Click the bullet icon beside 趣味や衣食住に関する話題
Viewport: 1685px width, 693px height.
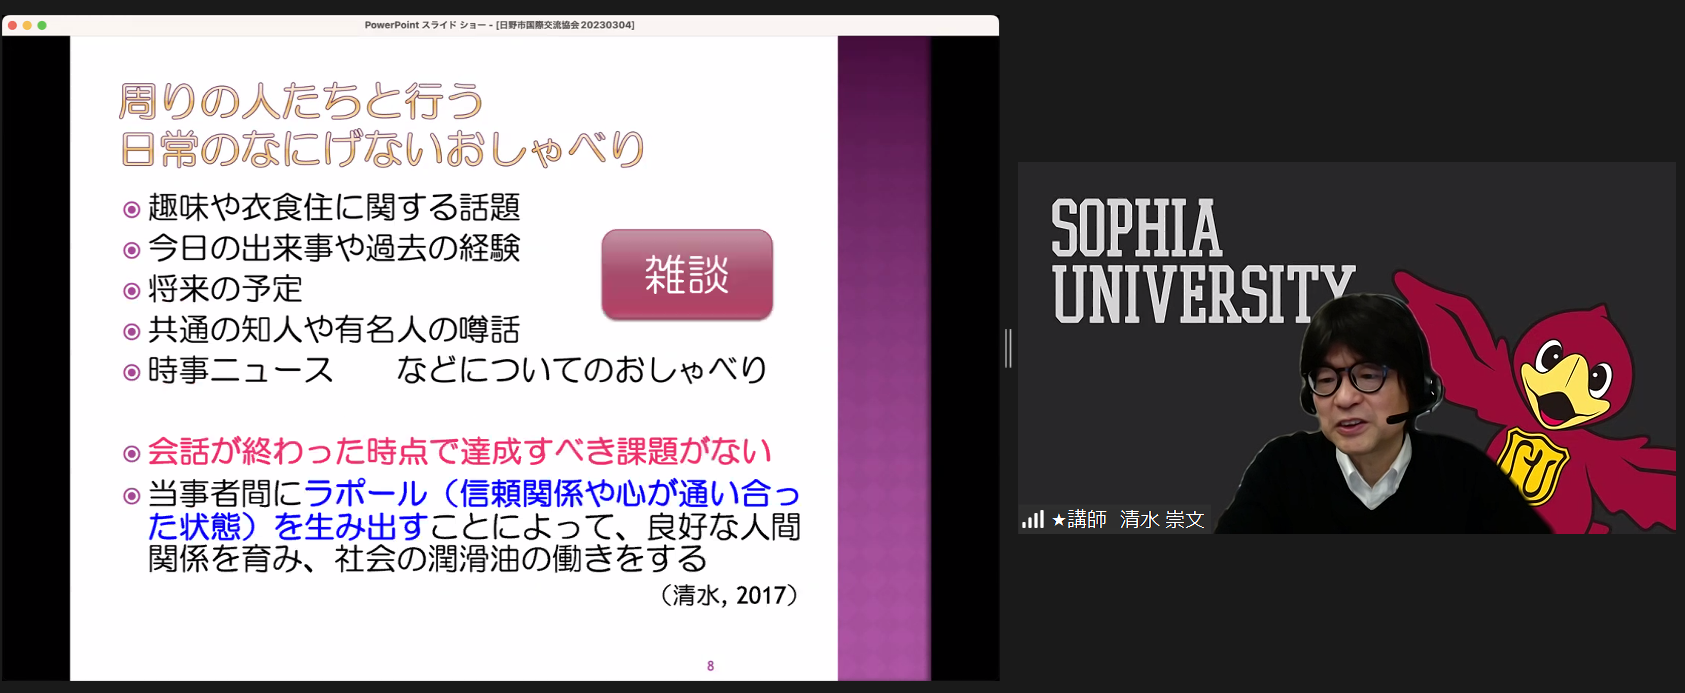pyautogui.click(x=131, y=209)
